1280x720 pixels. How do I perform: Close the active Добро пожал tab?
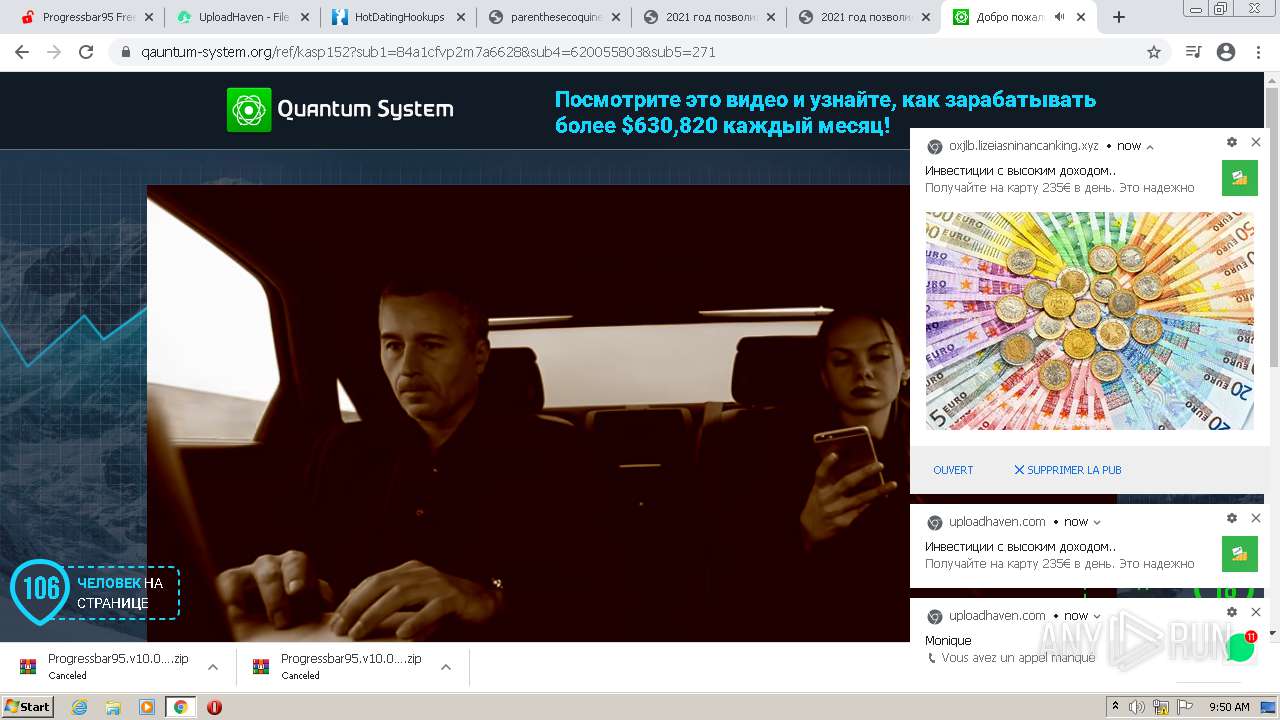(x=1081, y=17)
